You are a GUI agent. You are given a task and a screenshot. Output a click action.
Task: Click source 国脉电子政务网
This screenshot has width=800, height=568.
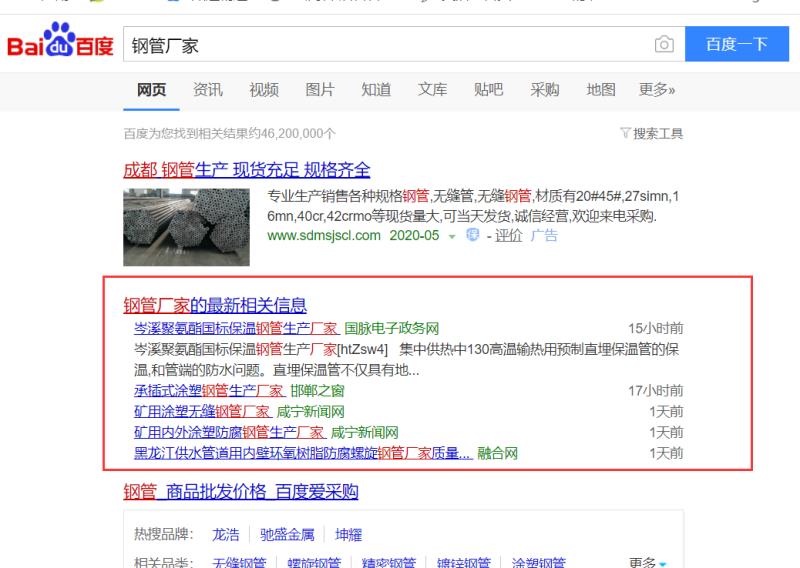(392, 328)
